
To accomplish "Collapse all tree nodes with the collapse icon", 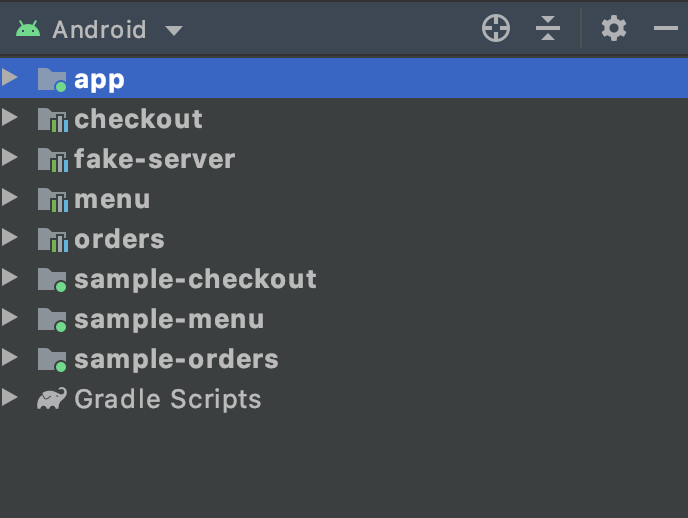I will click(x=548, y=29).
